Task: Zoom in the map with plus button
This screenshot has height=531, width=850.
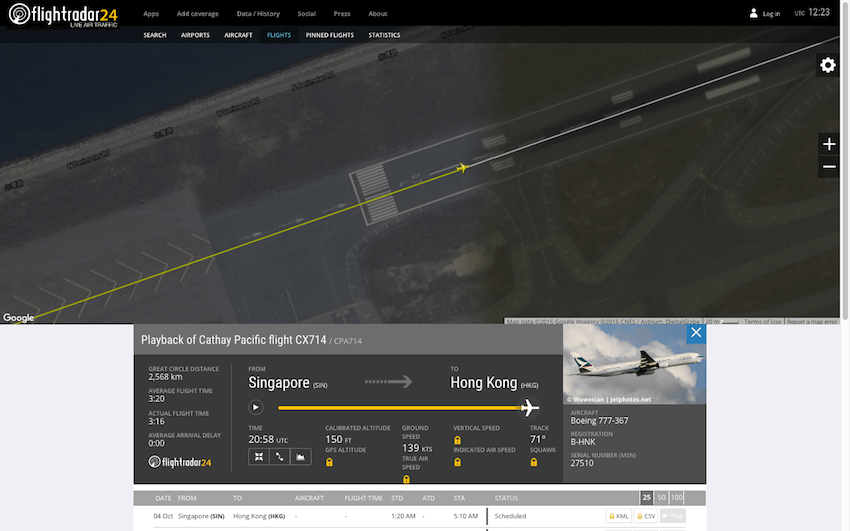Action: click(x=829, y=144)
